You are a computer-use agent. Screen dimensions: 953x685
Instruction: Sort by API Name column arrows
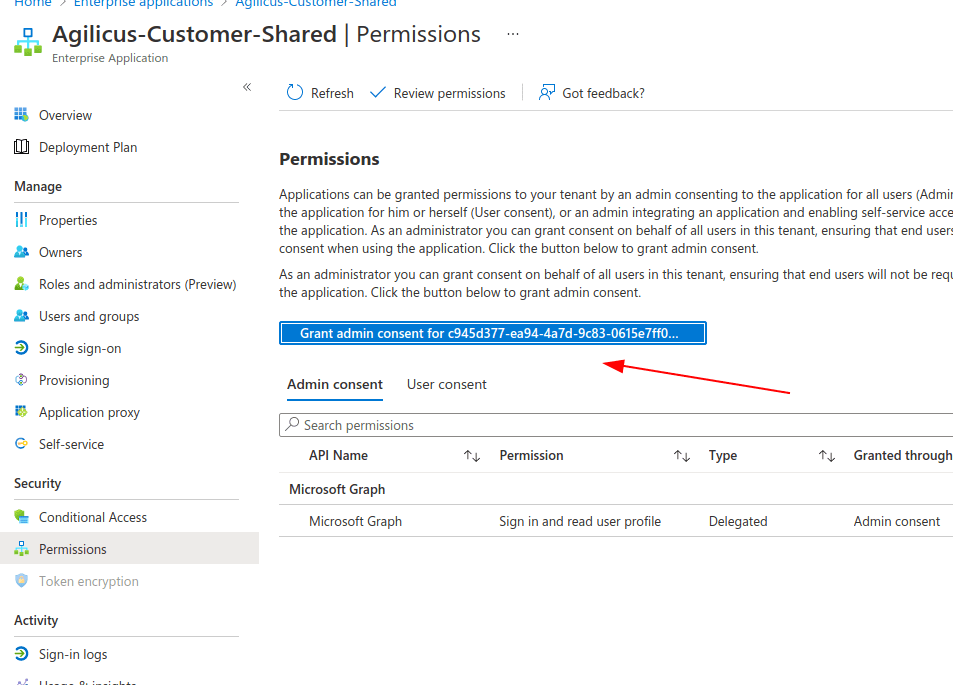point(472,455)
